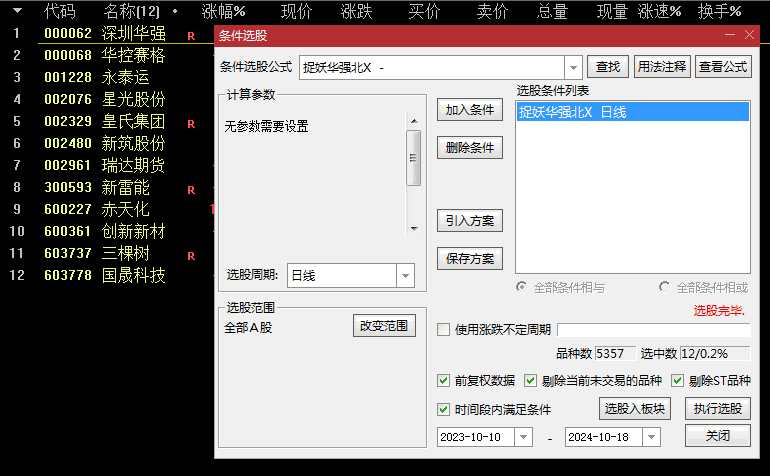
Task: Click the end date field 2024-10-18
Action: point(604,437)
